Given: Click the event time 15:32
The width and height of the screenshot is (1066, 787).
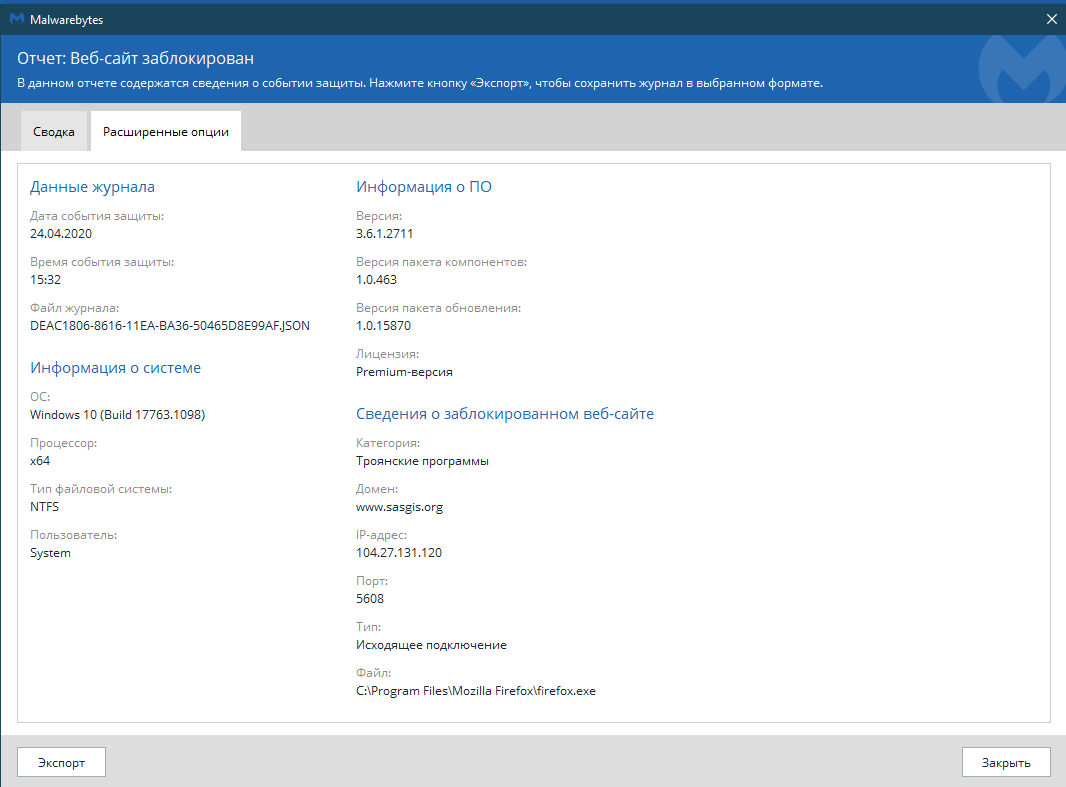Looking at the screenshot, I should (x=45, y=280).
